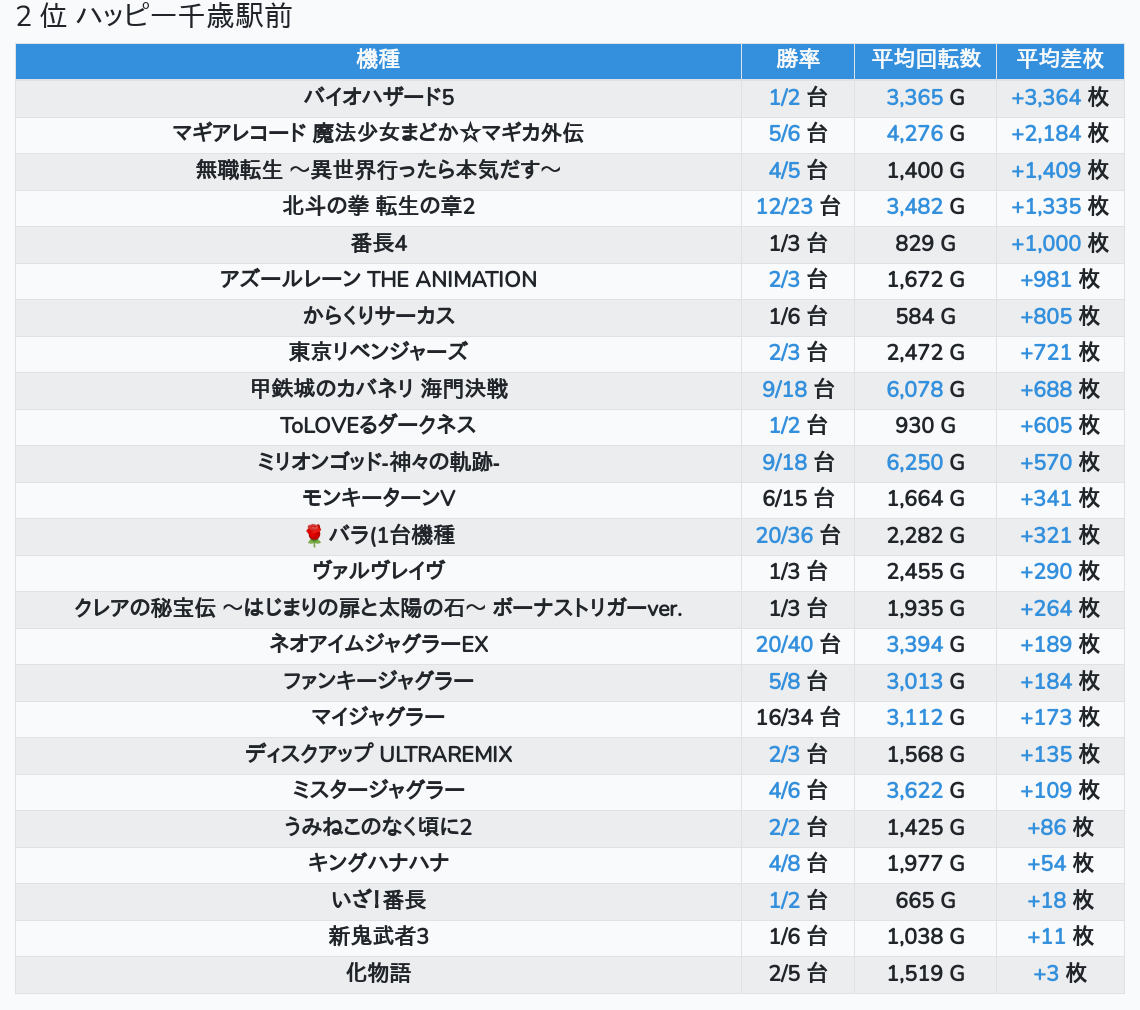The image size is (1140, 1010).
Task: Sort table by 勝率 column header
Action: [x=797, y=59]
